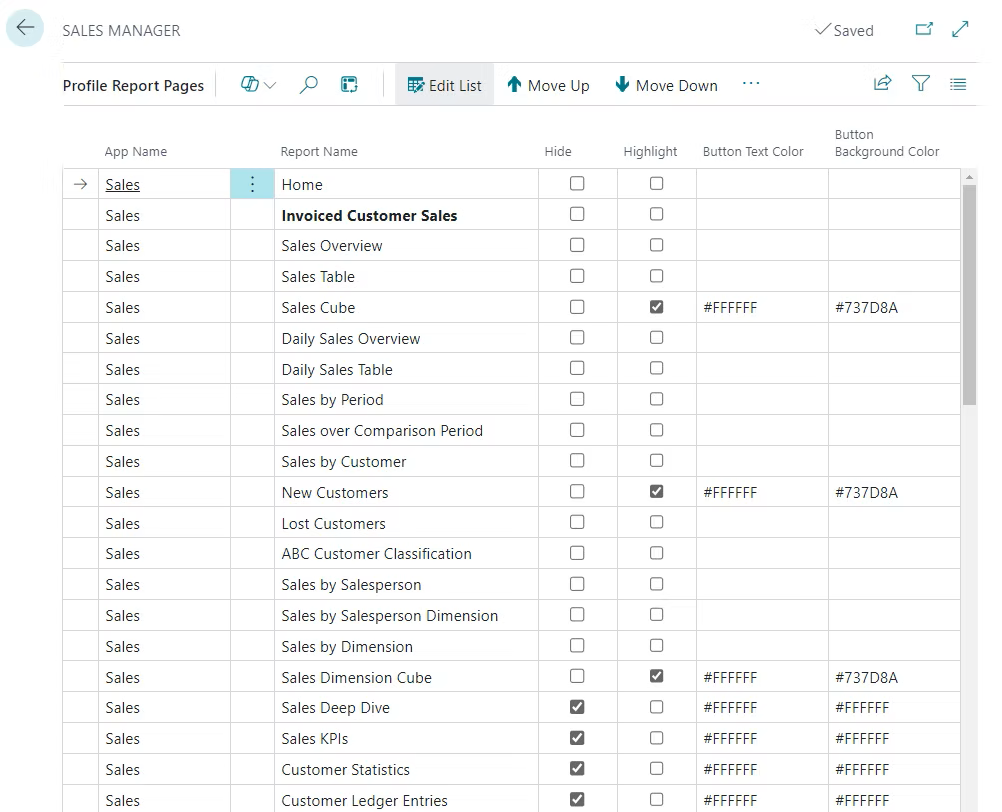Select the Invoiced Customer Sales report name
This screenshot has width=1002, height=812.
click(x=369, y=216)
